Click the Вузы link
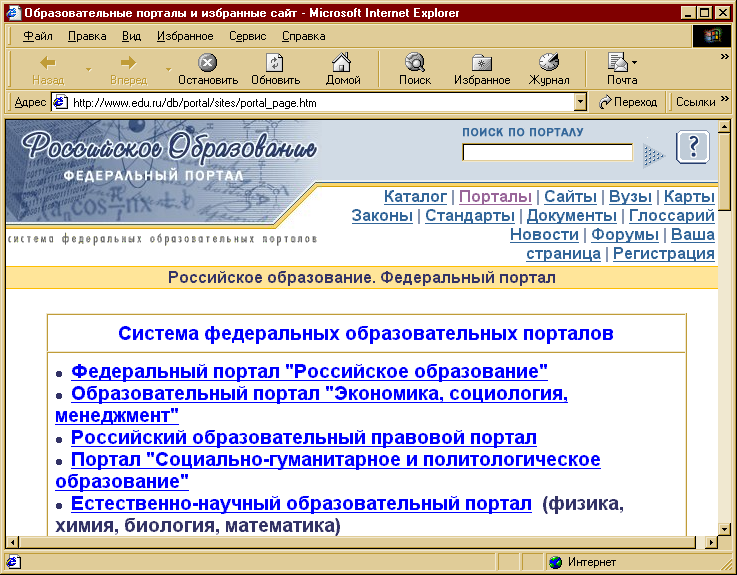The image size is (737, 575). click(x=630, y=196)
